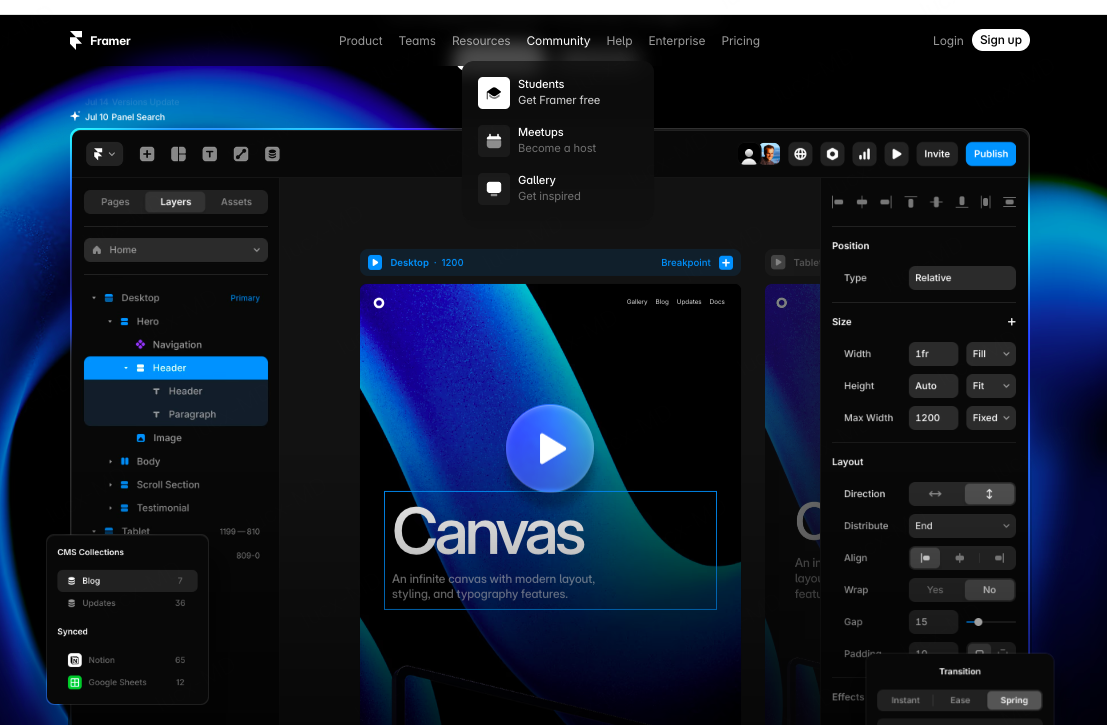The image size is (1107, 725).
Task: Open the Framer menu in the editor toolbar
Action: coord(104,154)
